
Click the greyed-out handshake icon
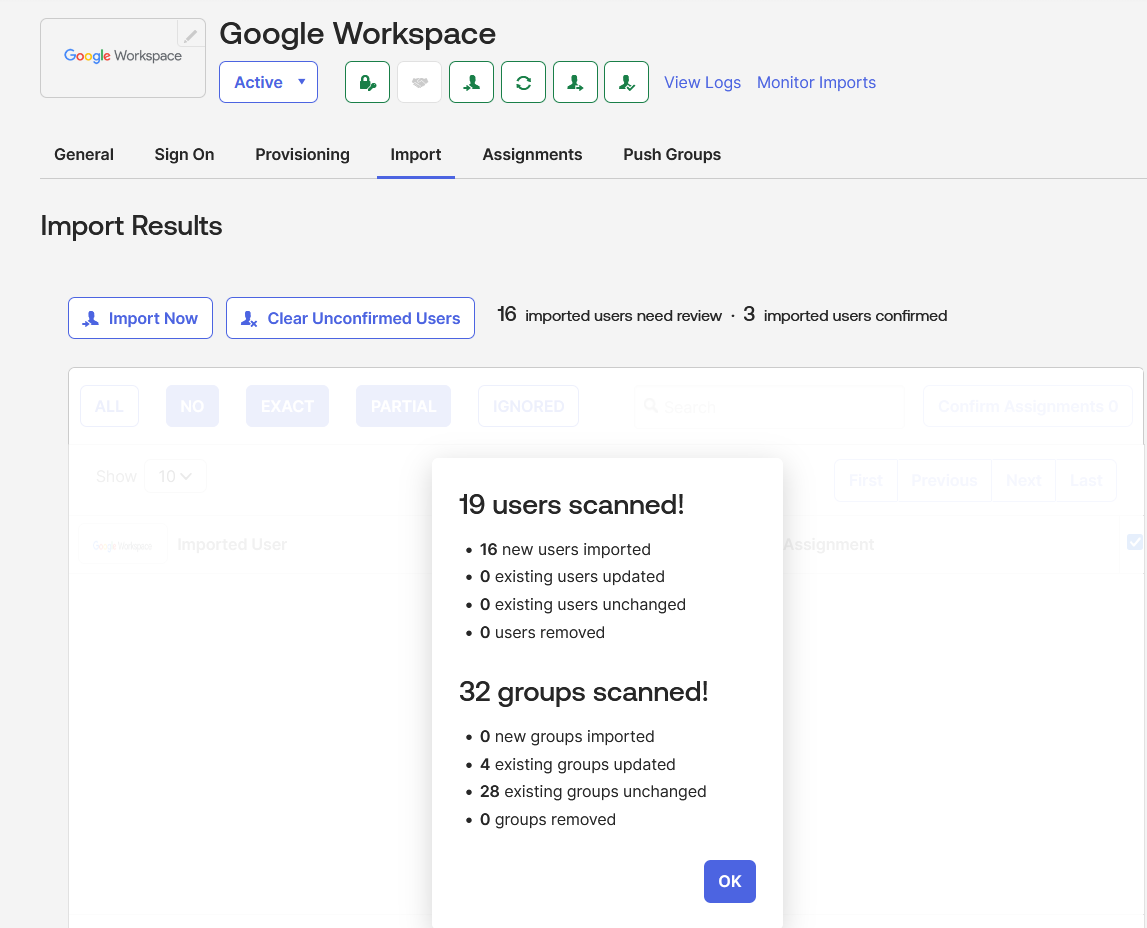coord(420,83)
